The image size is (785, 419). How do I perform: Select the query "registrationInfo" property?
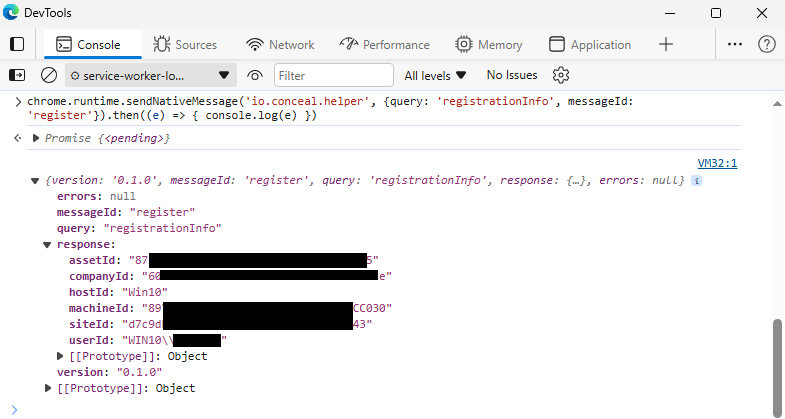click(139, 228)
